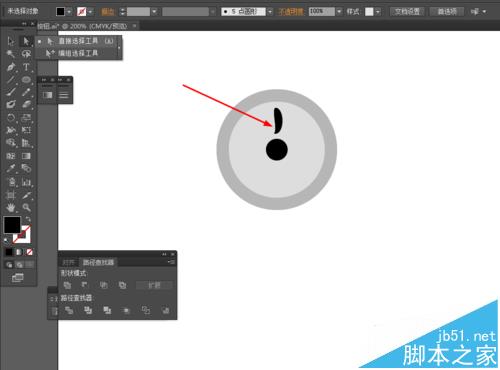Select the Width/Warp tool

coord(11,130)
